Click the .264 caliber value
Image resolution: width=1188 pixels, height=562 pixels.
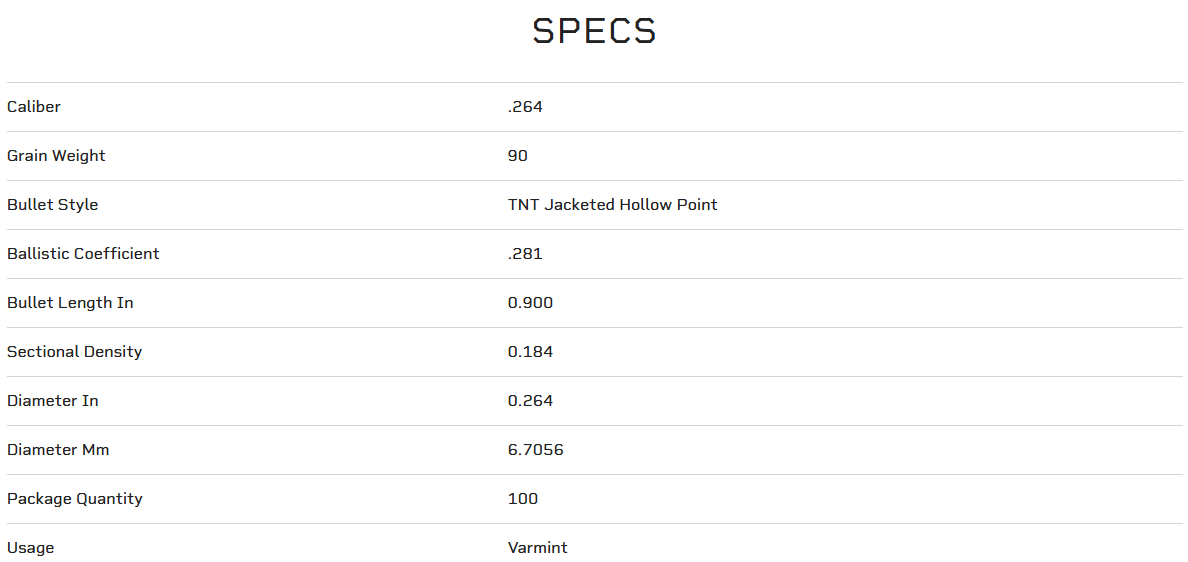pos(525,107)
